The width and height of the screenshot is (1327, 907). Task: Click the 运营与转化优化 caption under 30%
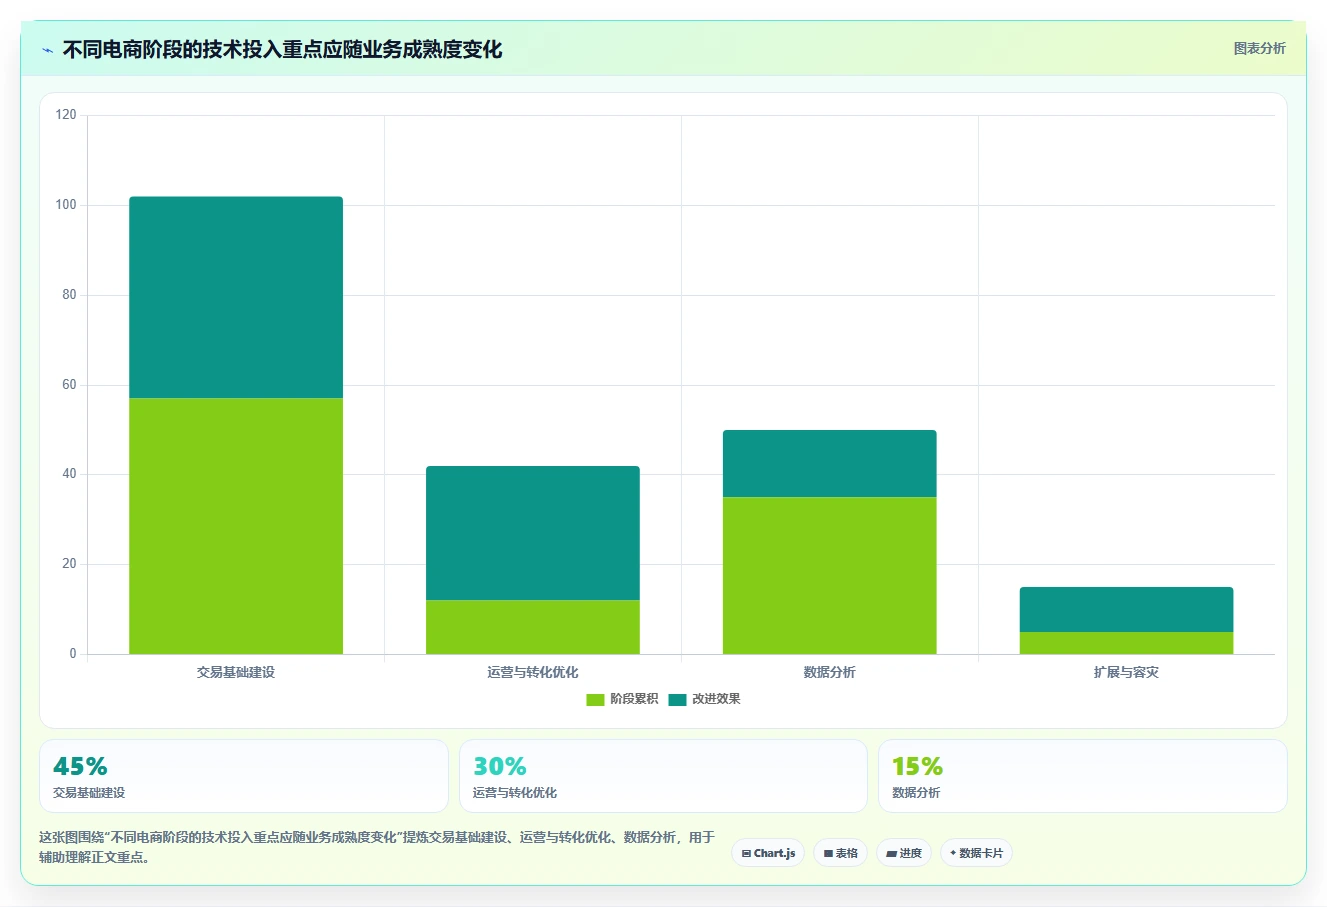515,793
